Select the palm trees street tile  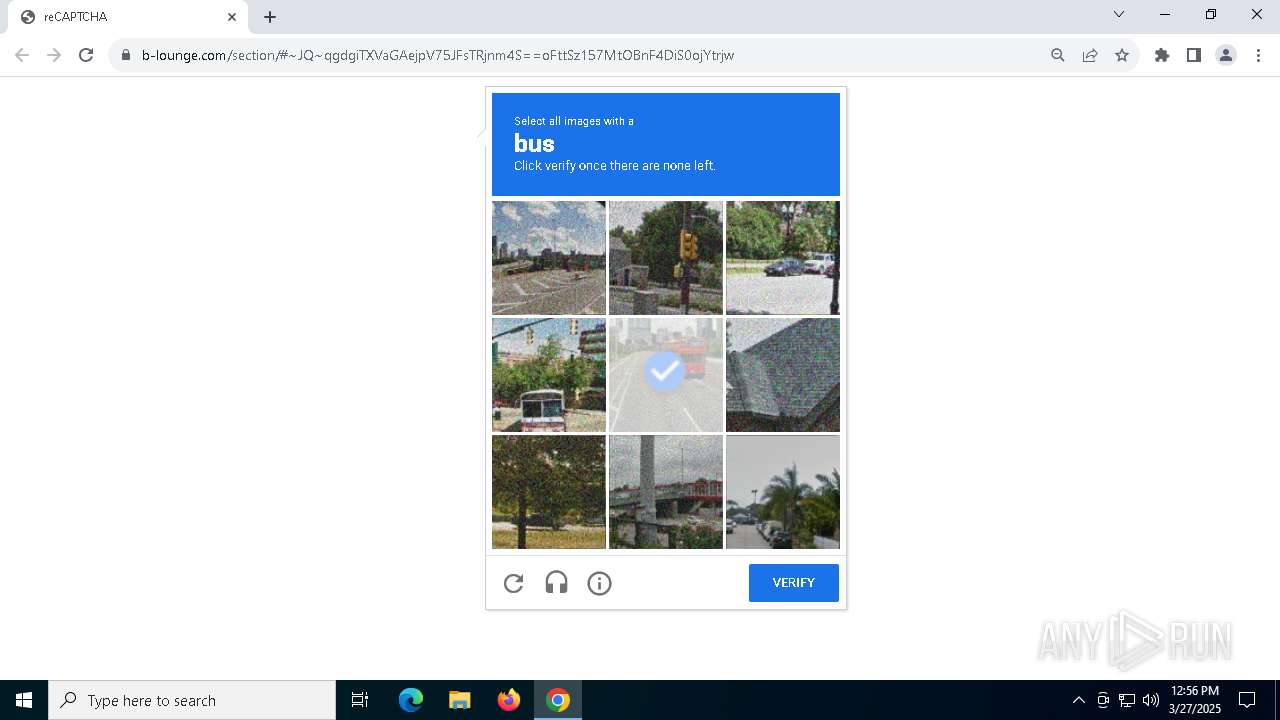point(783,492)
